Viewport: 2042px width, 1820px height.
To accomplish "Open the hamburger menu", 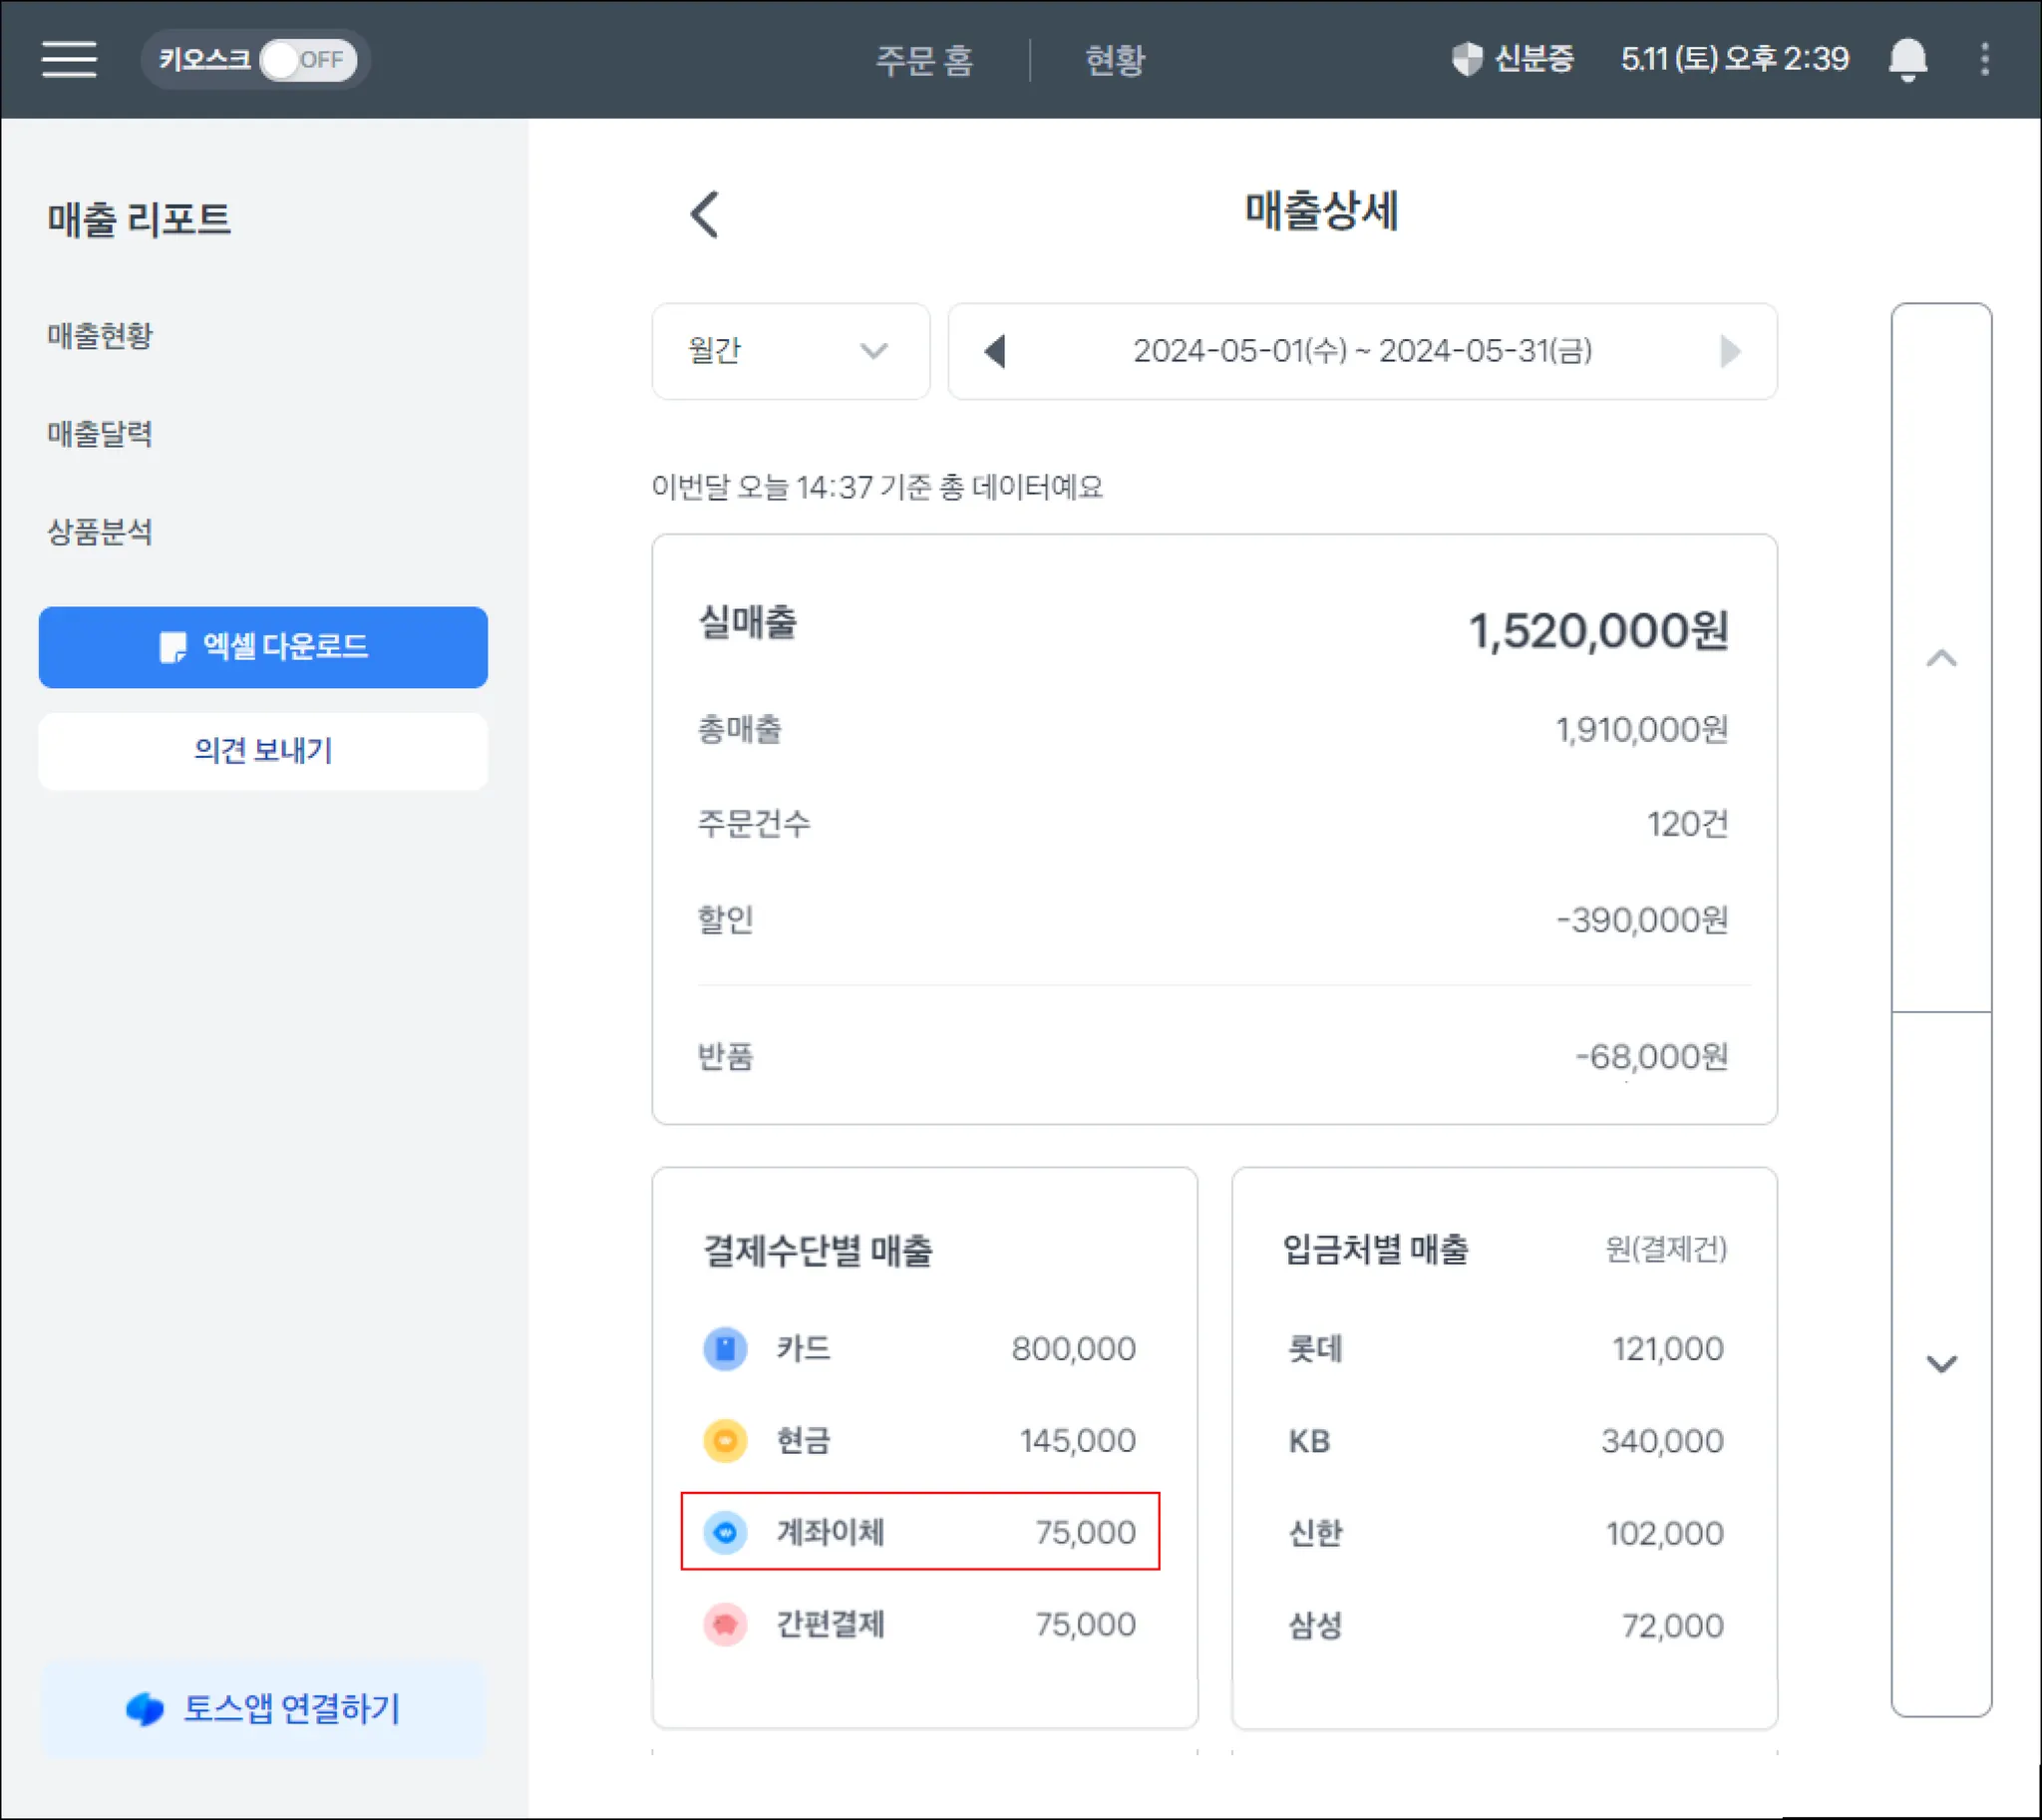I will (69, 59).
